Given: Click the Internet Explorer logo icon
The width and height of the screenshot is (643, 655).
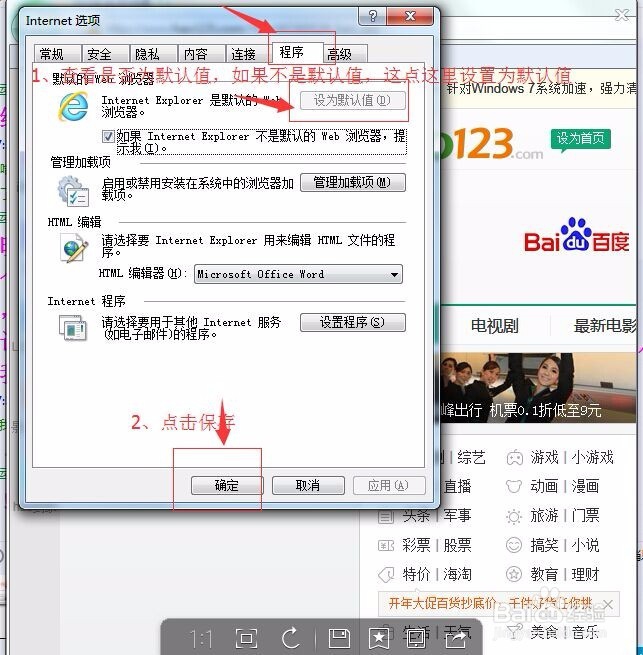Looking at the screenshot, I should [74, 107].
